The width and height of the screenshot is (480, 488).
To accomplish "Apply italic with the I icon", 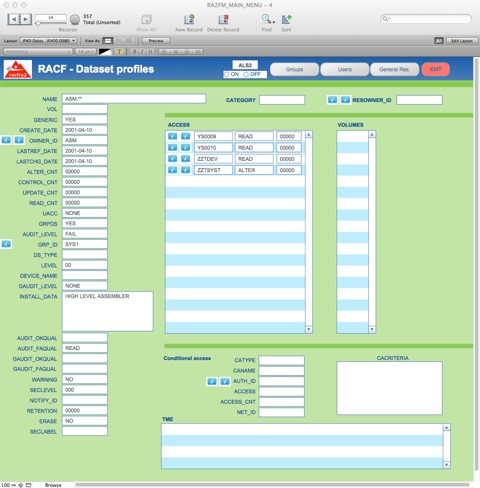I will pyautogui.click(x=142, y=52).
